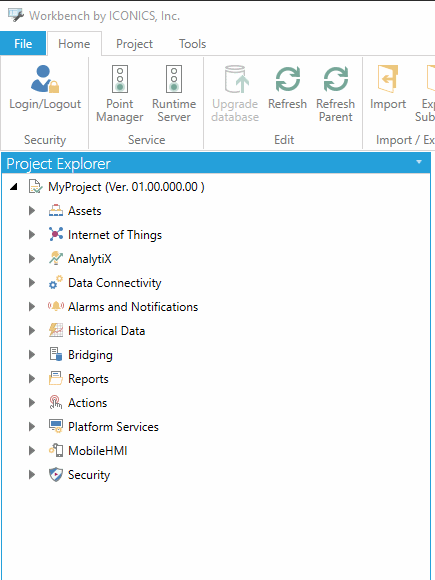Expand the Assets tree node
Viewport: 435px width, 580px height.
pos(32,211)
